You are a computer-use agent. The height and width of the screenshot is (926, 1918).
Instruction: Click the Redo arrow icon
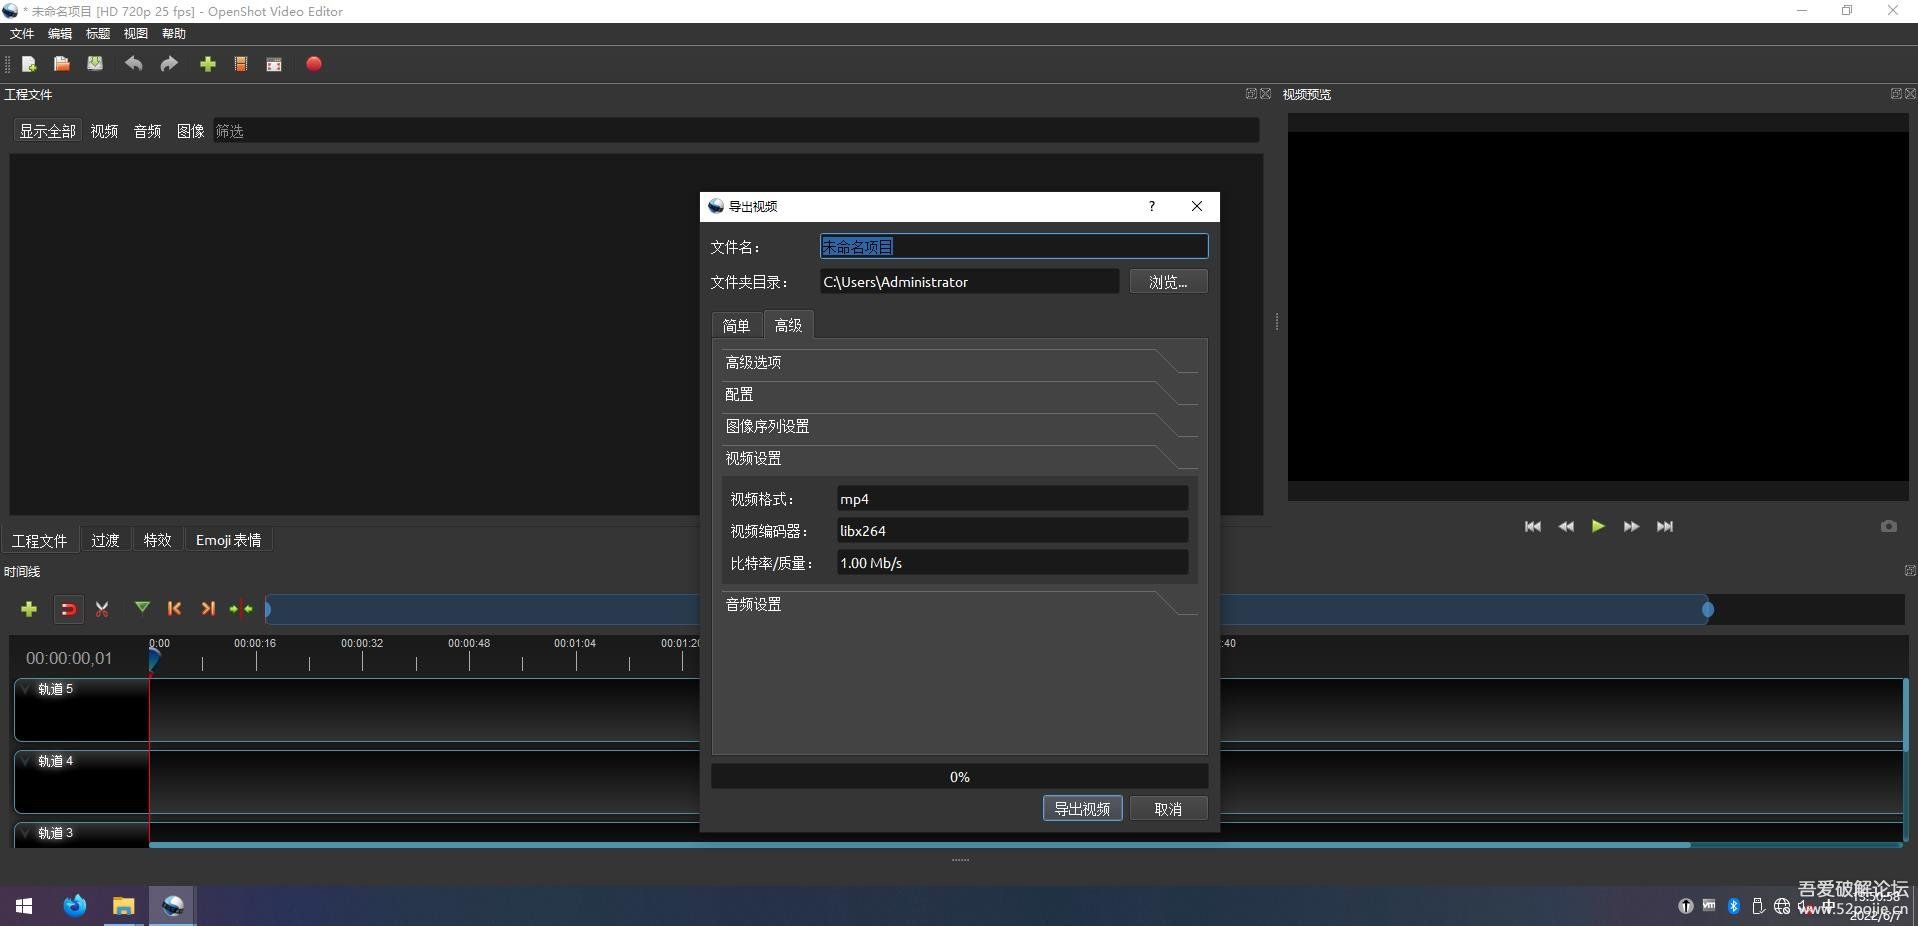click(x=169, y=64)
